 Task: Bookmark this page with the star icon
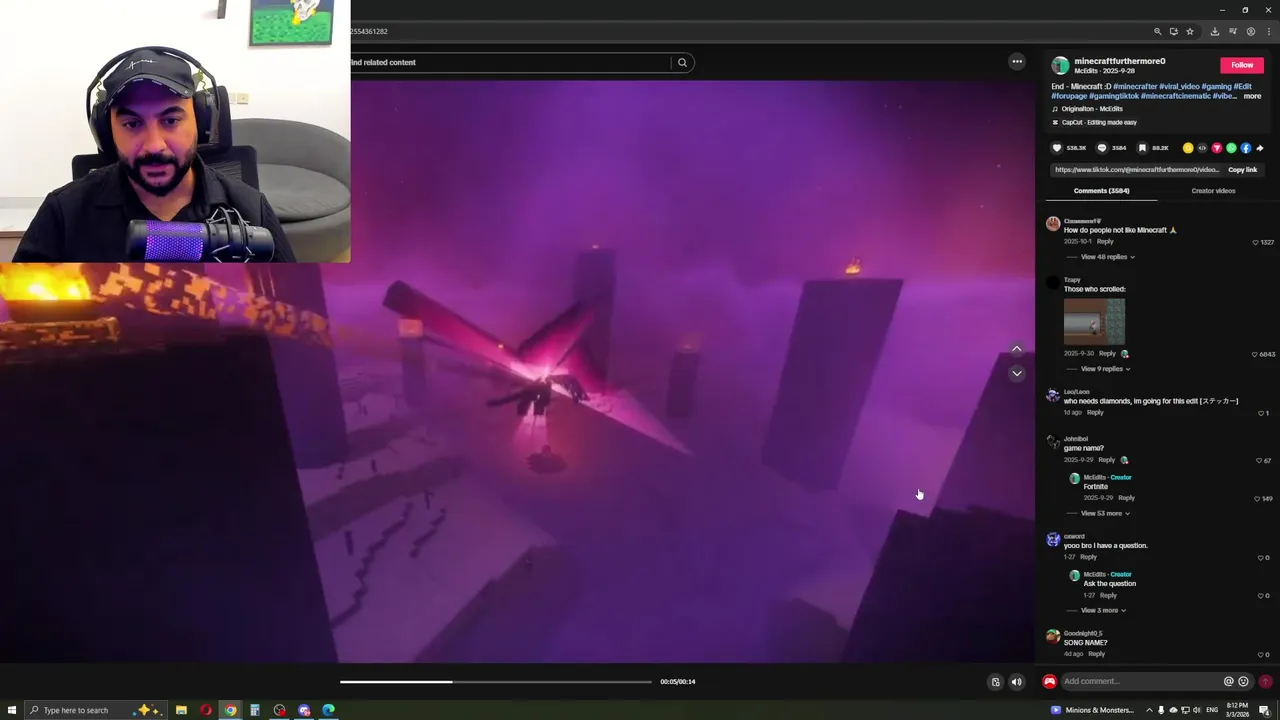[1190, 31]
